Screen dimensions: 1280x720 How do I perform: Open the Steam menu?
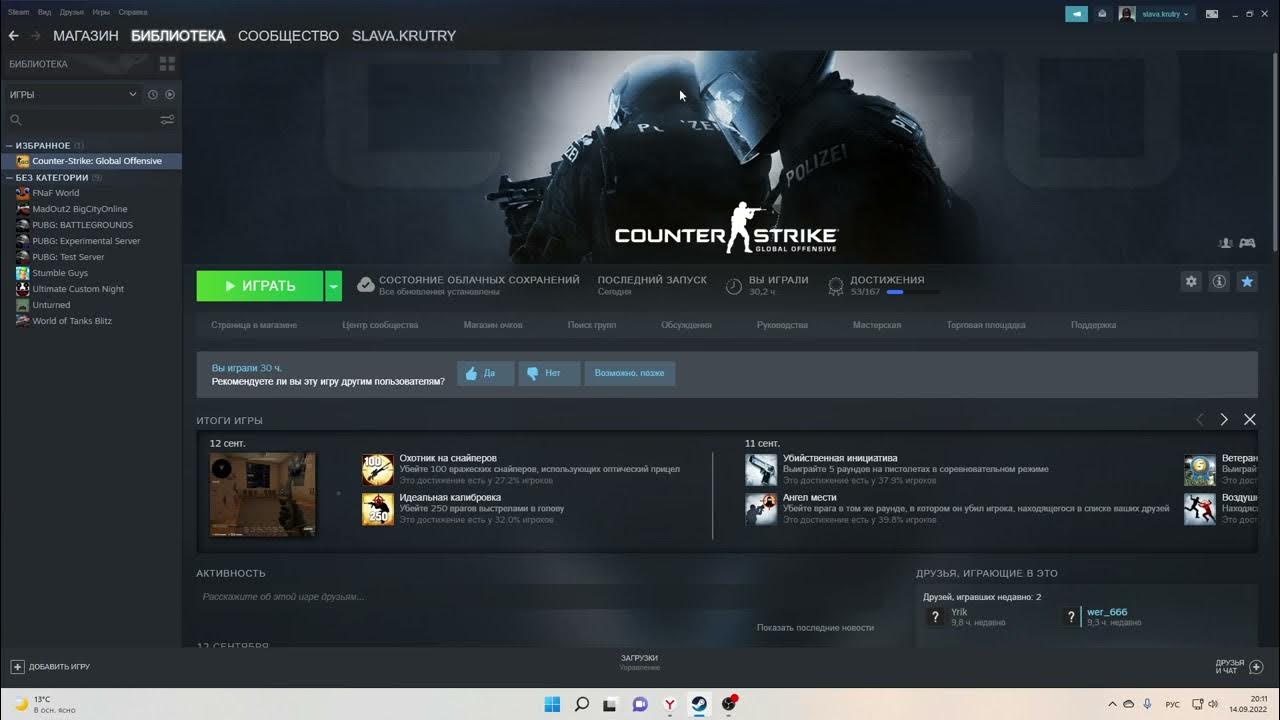(x=19, y=12)
